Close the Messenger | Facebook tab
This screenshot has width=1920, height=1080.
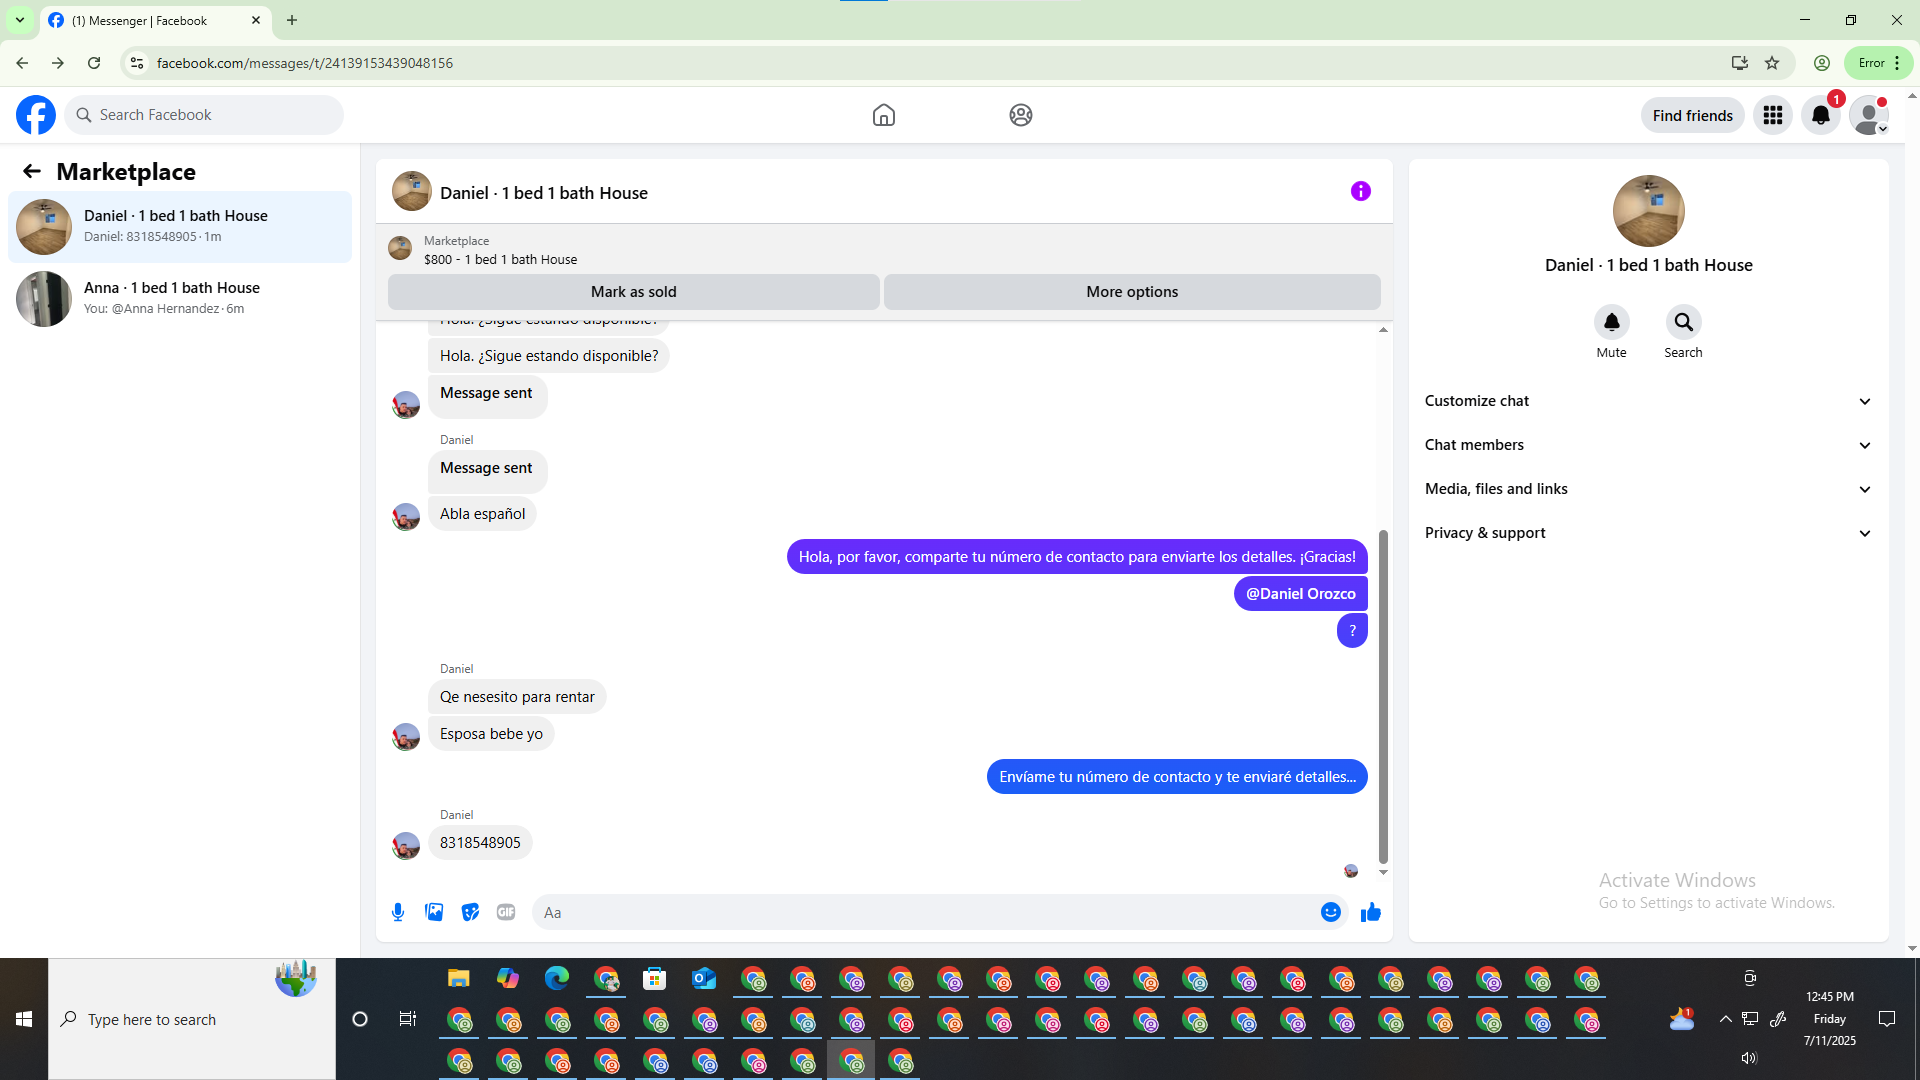pyautogui.click(x=256, y=20)
